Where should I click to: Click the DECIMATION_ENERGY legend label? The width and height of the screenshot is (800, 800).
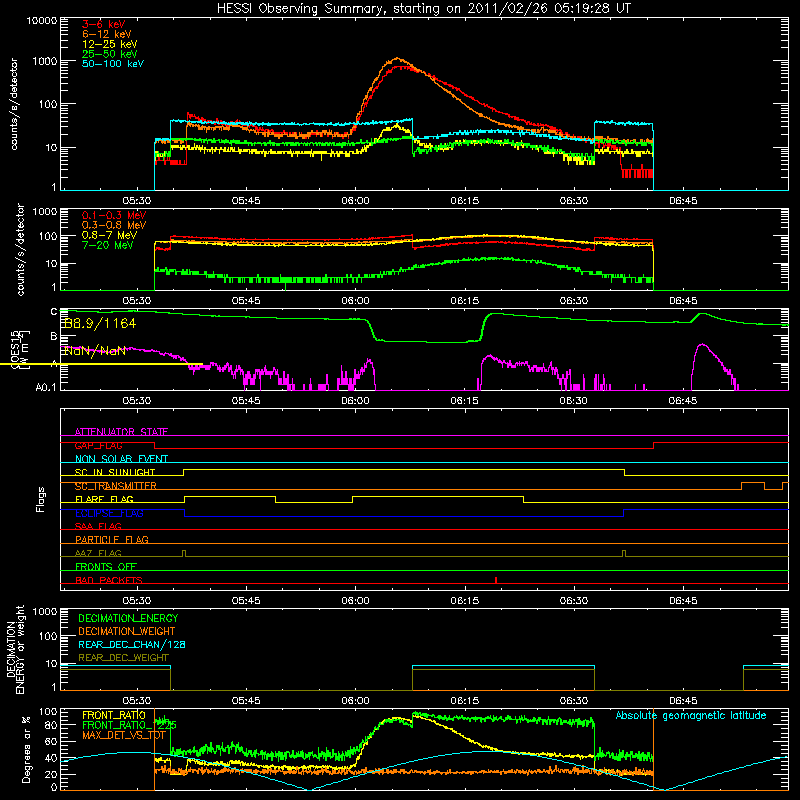point(128,618)
